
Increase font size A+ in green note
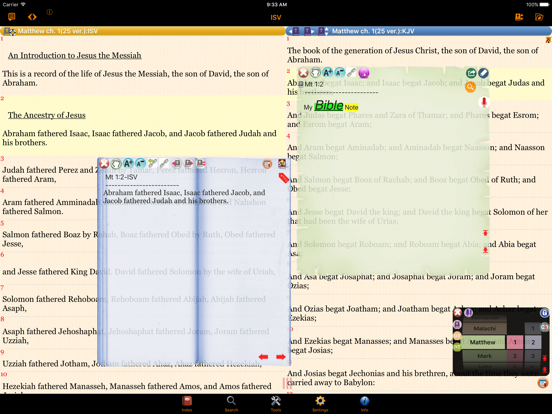[x=327, y=73]
